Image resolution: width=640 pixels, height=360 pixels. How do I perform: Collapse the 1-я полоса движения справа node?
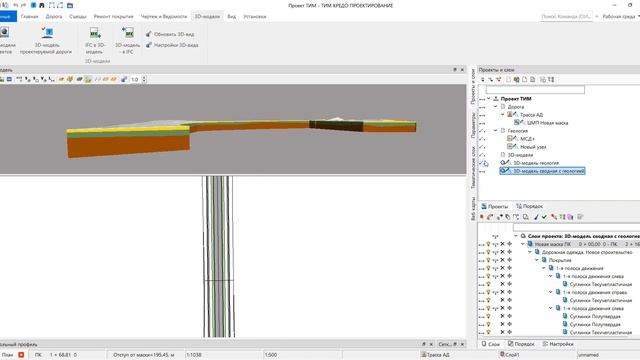pos(551,292)
